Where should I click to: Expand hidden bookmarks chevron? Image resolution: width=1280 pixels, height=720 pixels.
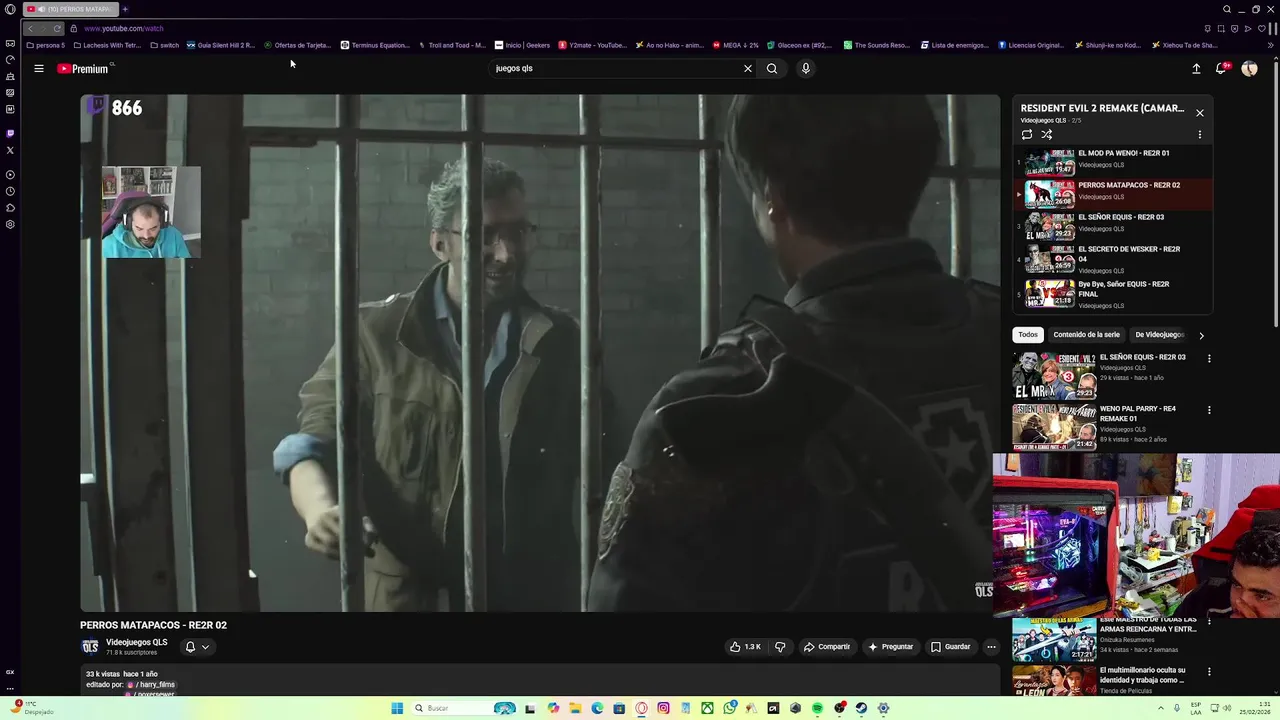(x=1271, y=45)
